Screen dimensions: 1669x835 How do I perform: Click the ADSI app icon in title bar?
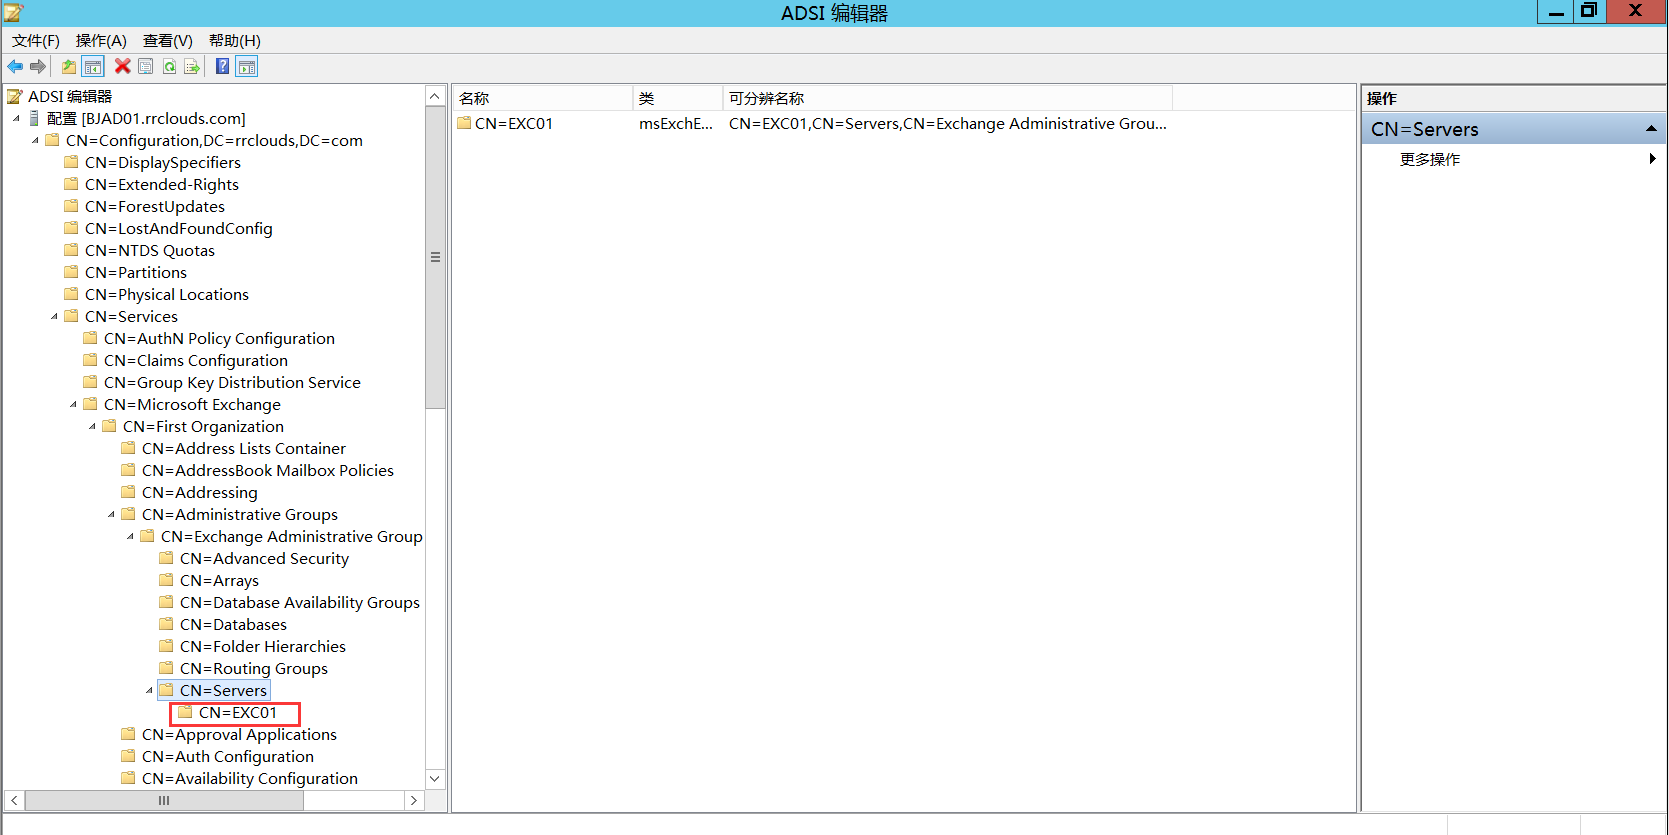13,12
